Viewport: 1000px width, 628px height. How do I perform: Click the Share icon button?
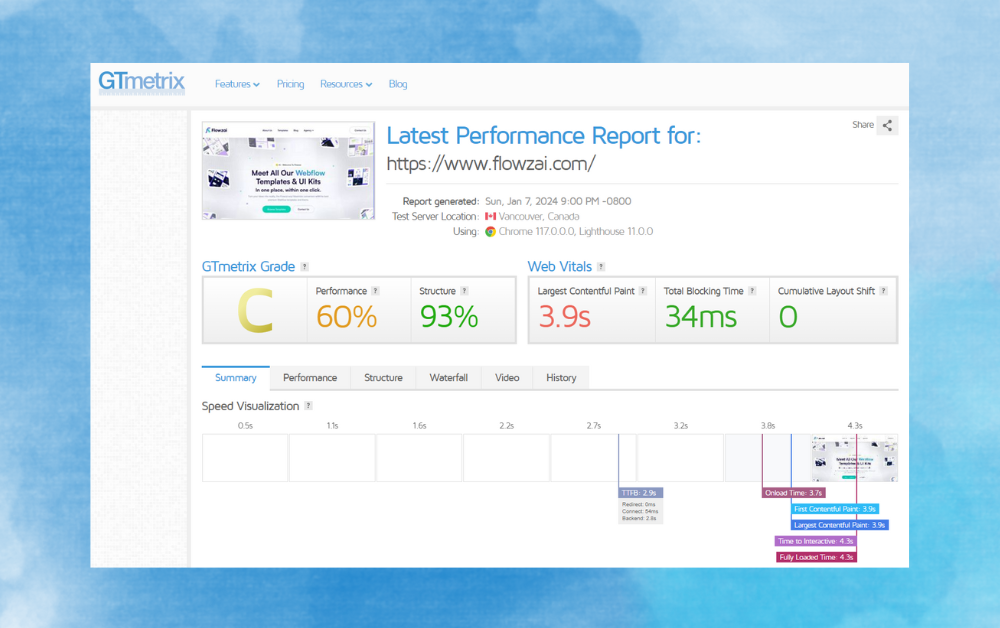(x=887, y=126)
